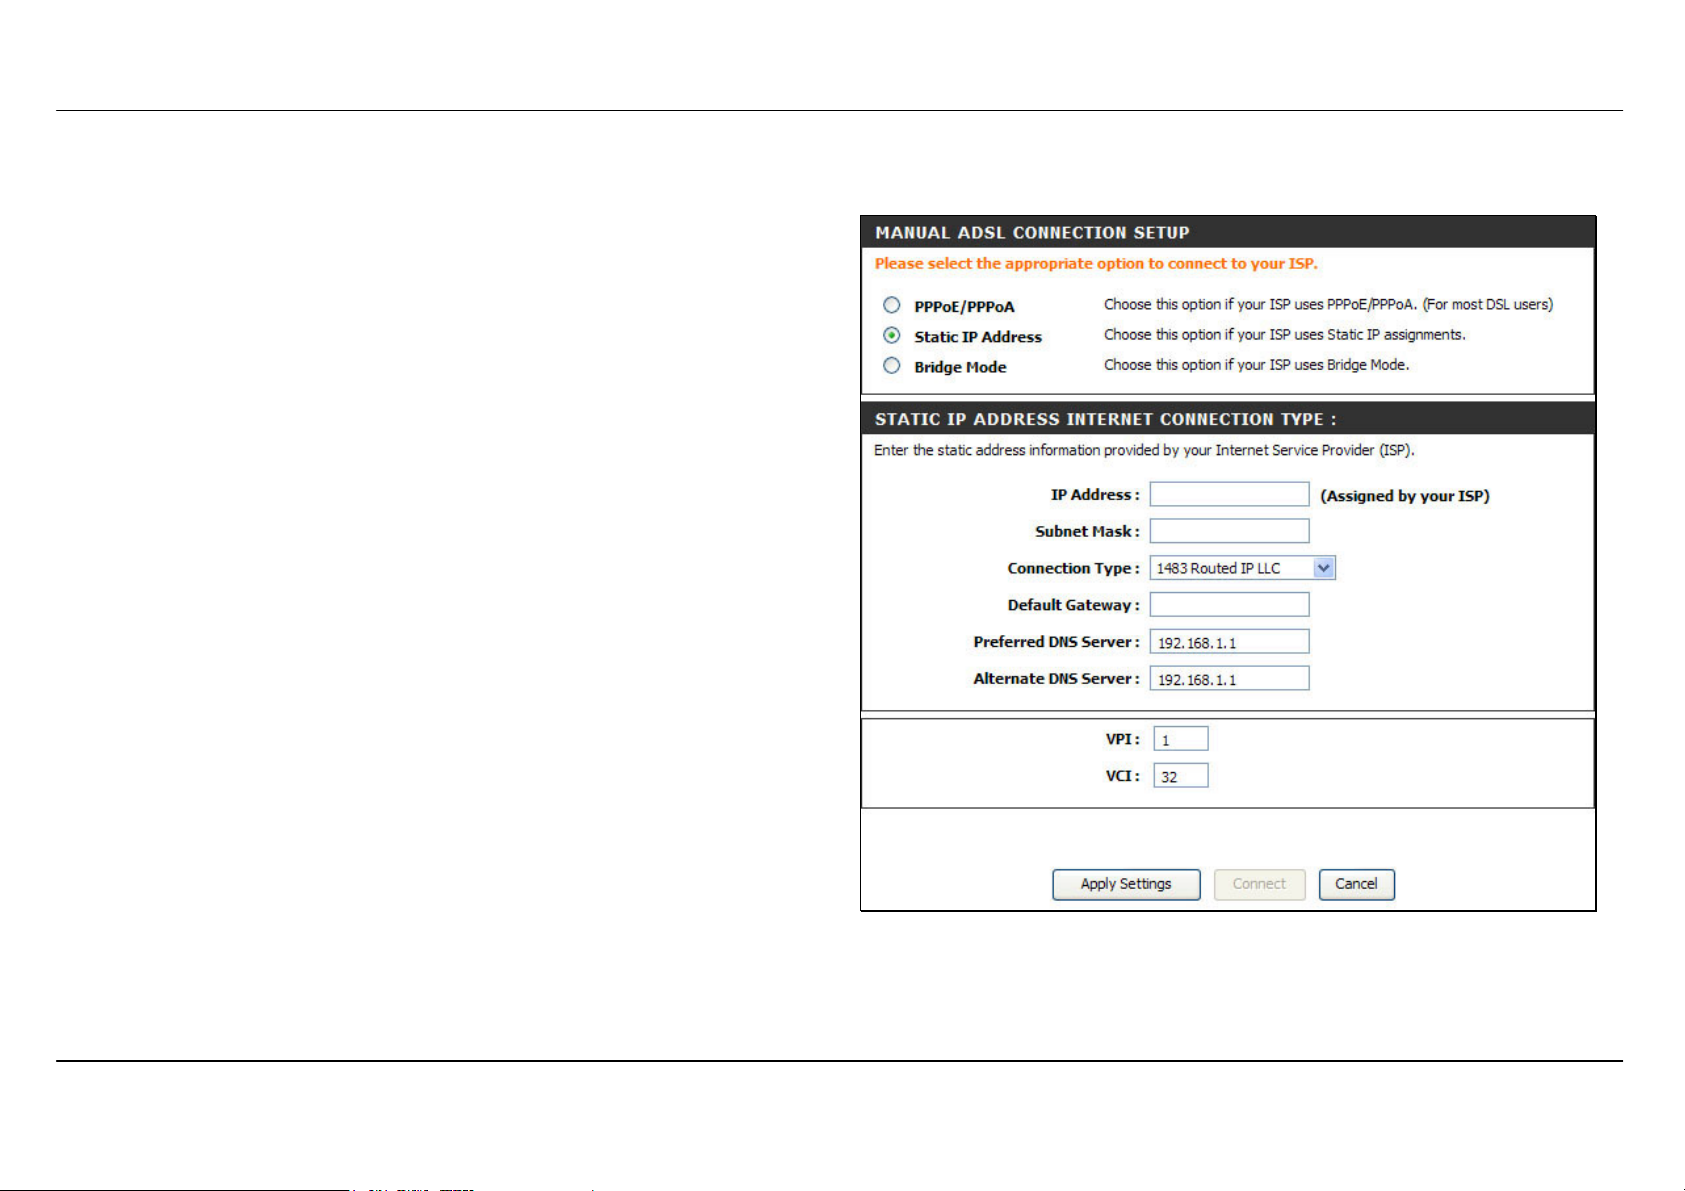Select the PPPoE/PPPoA radio button
The image size is (1685, 1191).
[891, 305]
